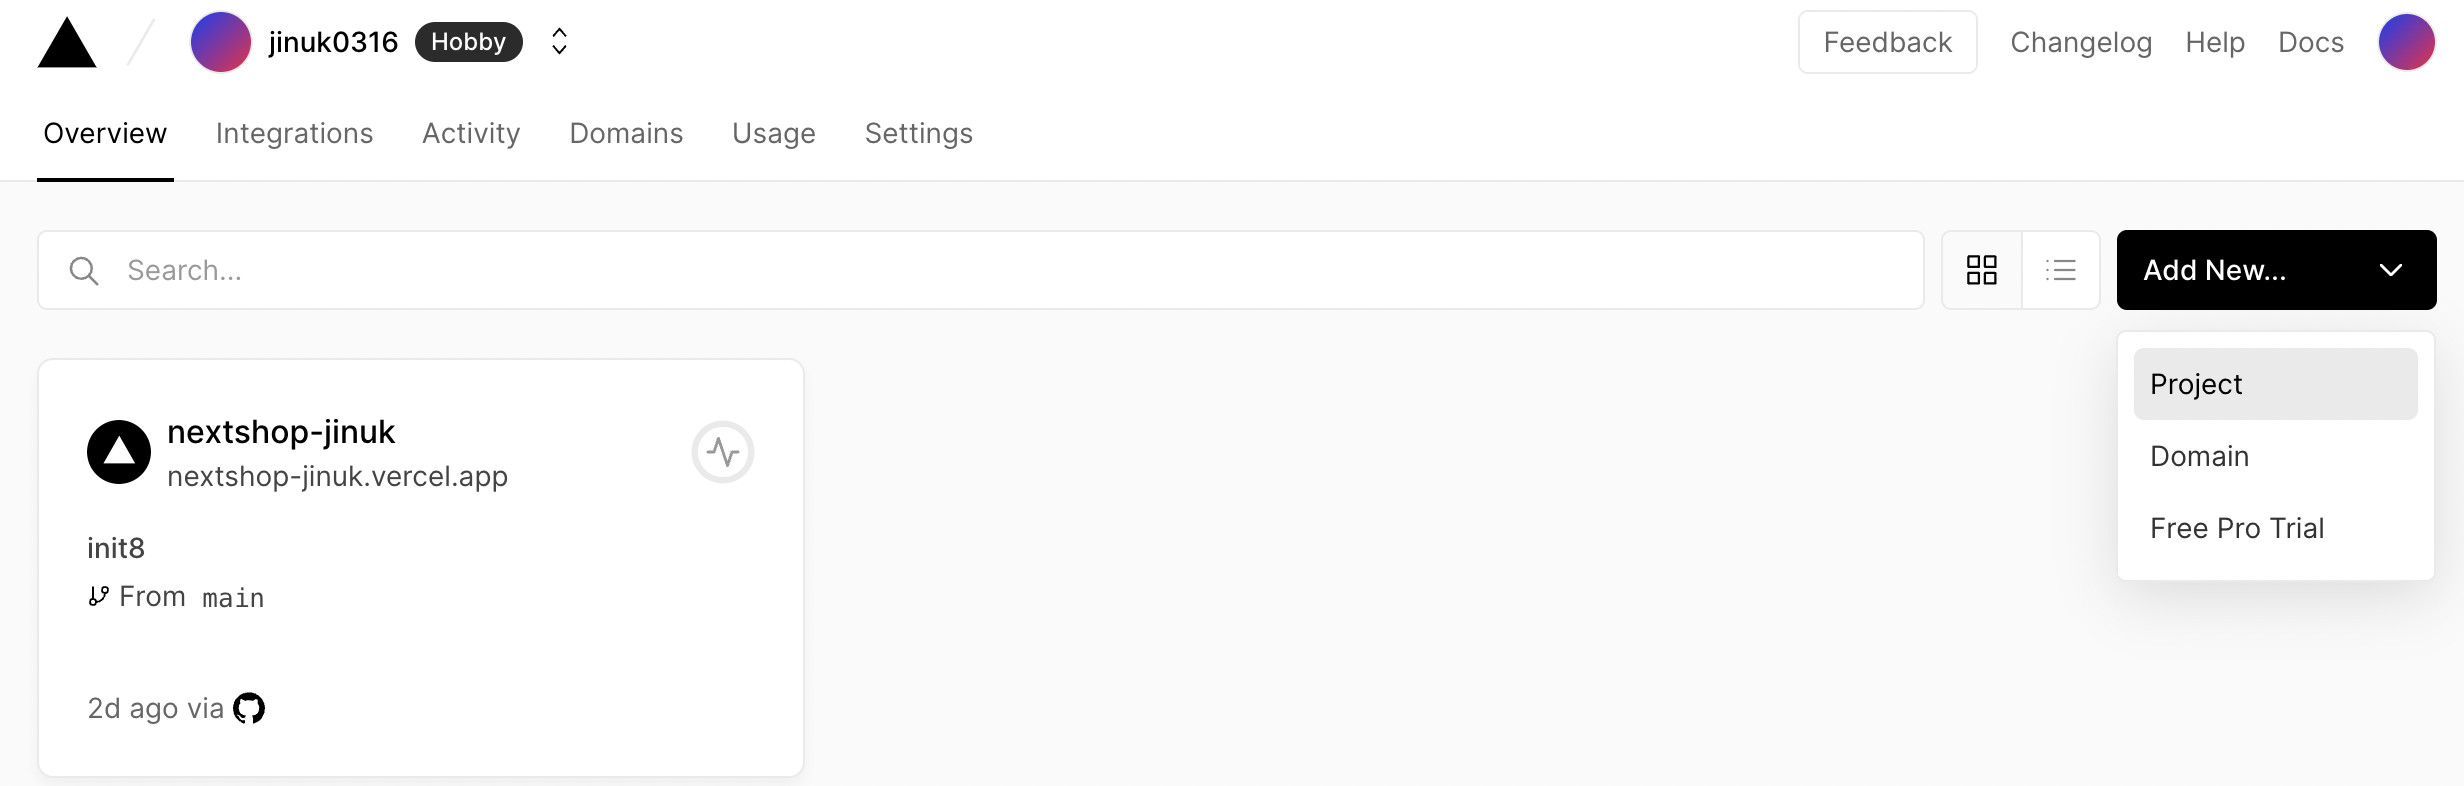The width and height of the screenshot is (2464, 786).
Task: Expand the team scope switcher arrows
Action: coord(560,42)
